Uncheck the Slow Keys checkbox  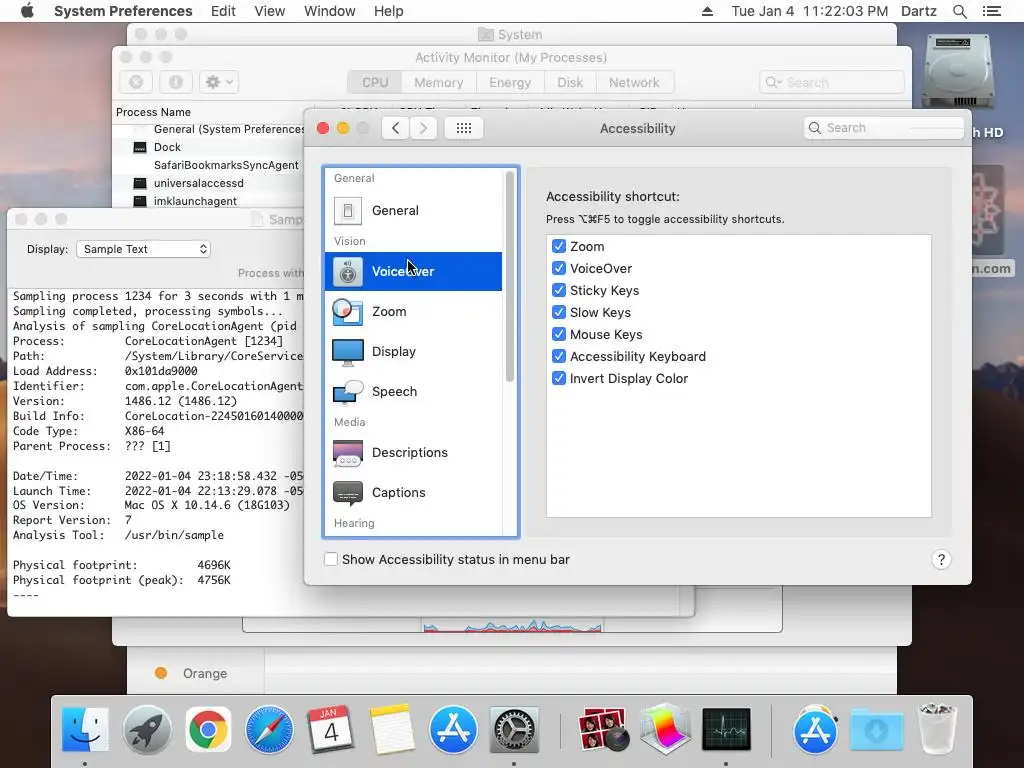(559, 312)
